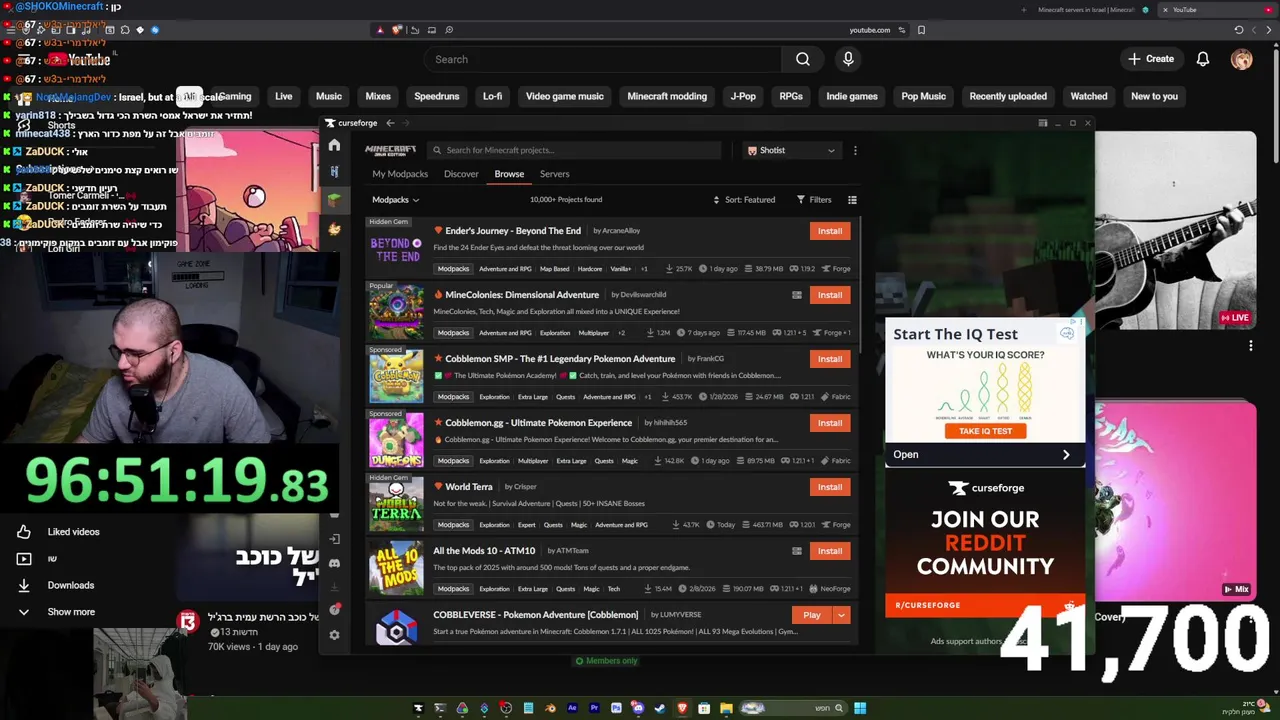The width and height of the screenshot is (1280, 720).
Task: Go back with CurseForge back arrow
Action: (x=390, y=123)
